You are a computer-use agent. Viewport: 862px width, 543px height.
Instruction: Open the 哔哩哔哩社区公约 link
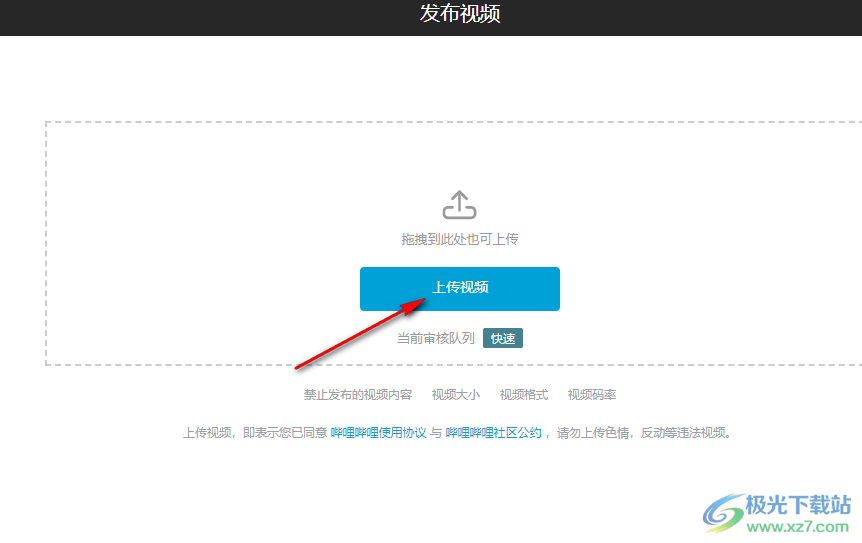click(x=493, y=433)
